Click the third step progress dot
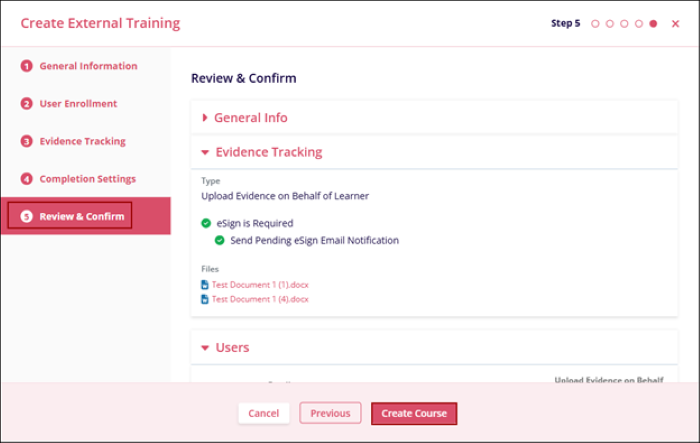Image resolution: width=700 pixels, height=443 pixels. click(x=624, y=23)
